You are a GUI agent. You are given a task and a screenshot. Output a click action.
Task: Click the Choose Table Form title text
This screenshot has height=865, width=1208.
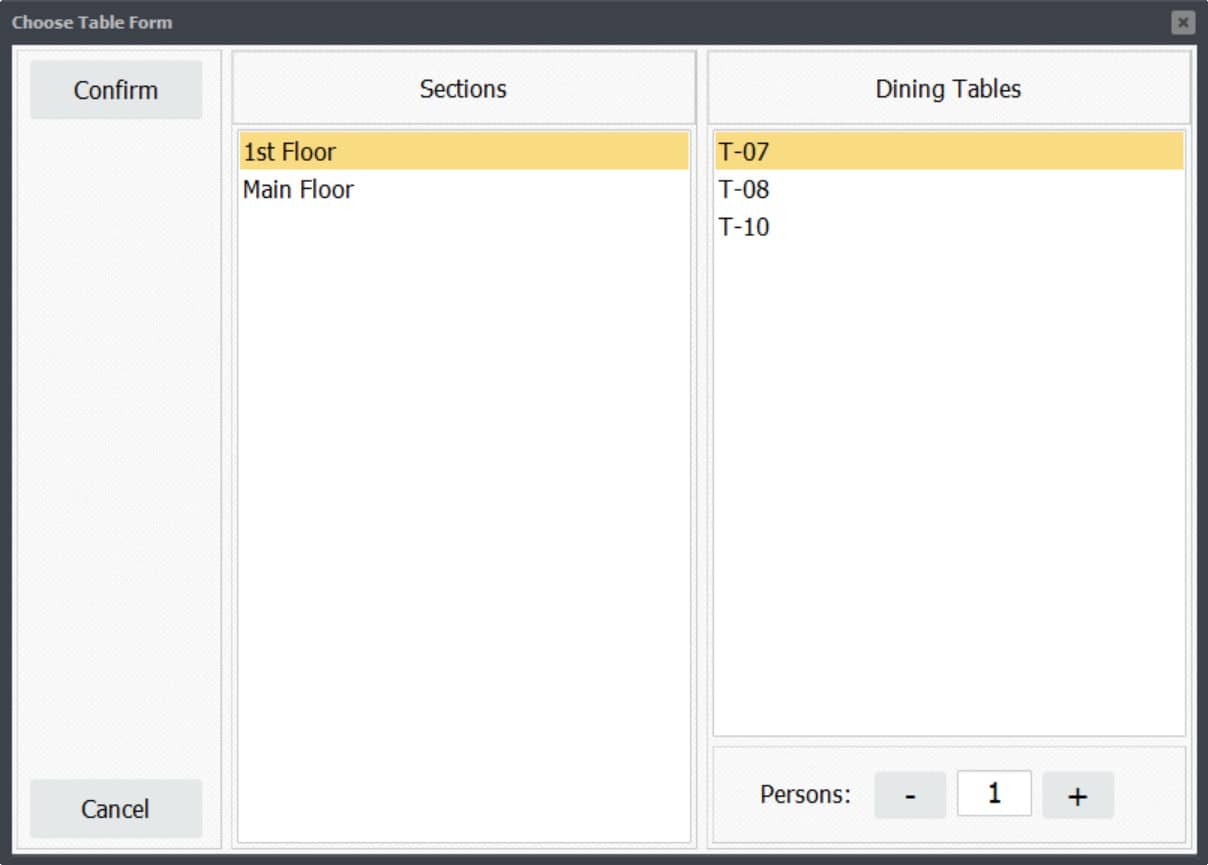pos(92,22)
